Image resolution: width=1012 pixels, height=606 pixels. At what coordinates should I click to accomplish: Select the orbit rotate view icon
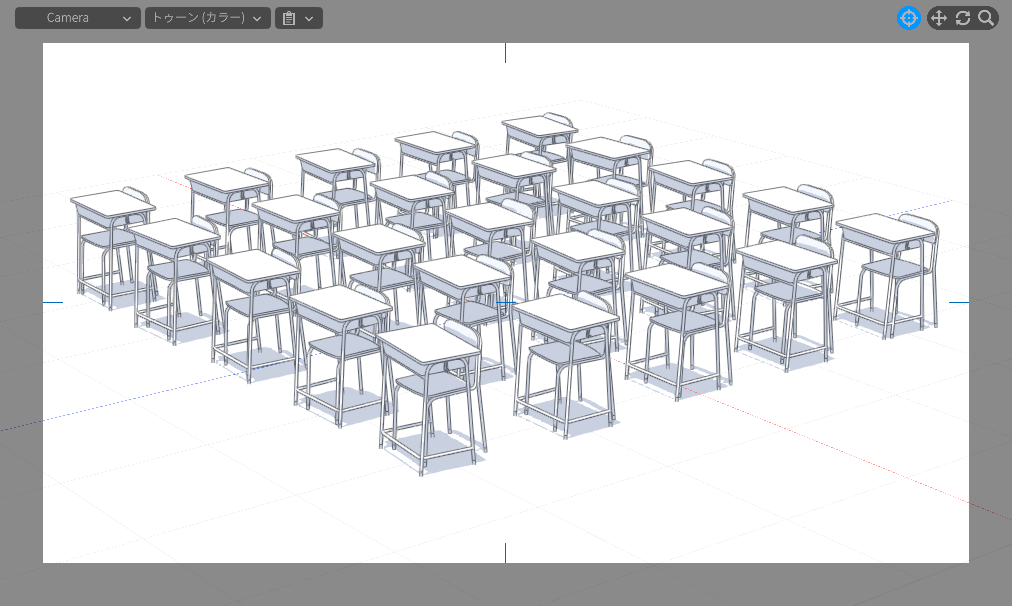pos(963,18)
